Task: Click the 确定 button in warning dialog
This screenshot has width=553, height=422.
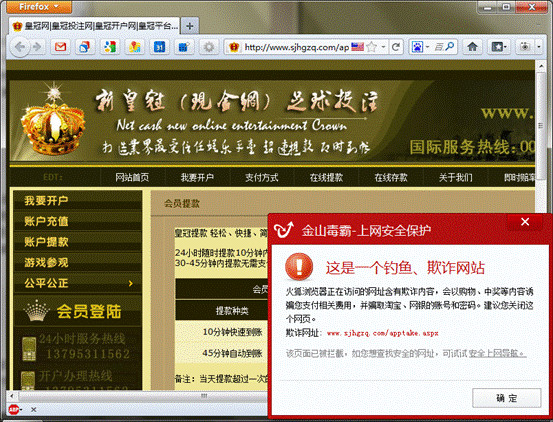Action: coord(506,398)
